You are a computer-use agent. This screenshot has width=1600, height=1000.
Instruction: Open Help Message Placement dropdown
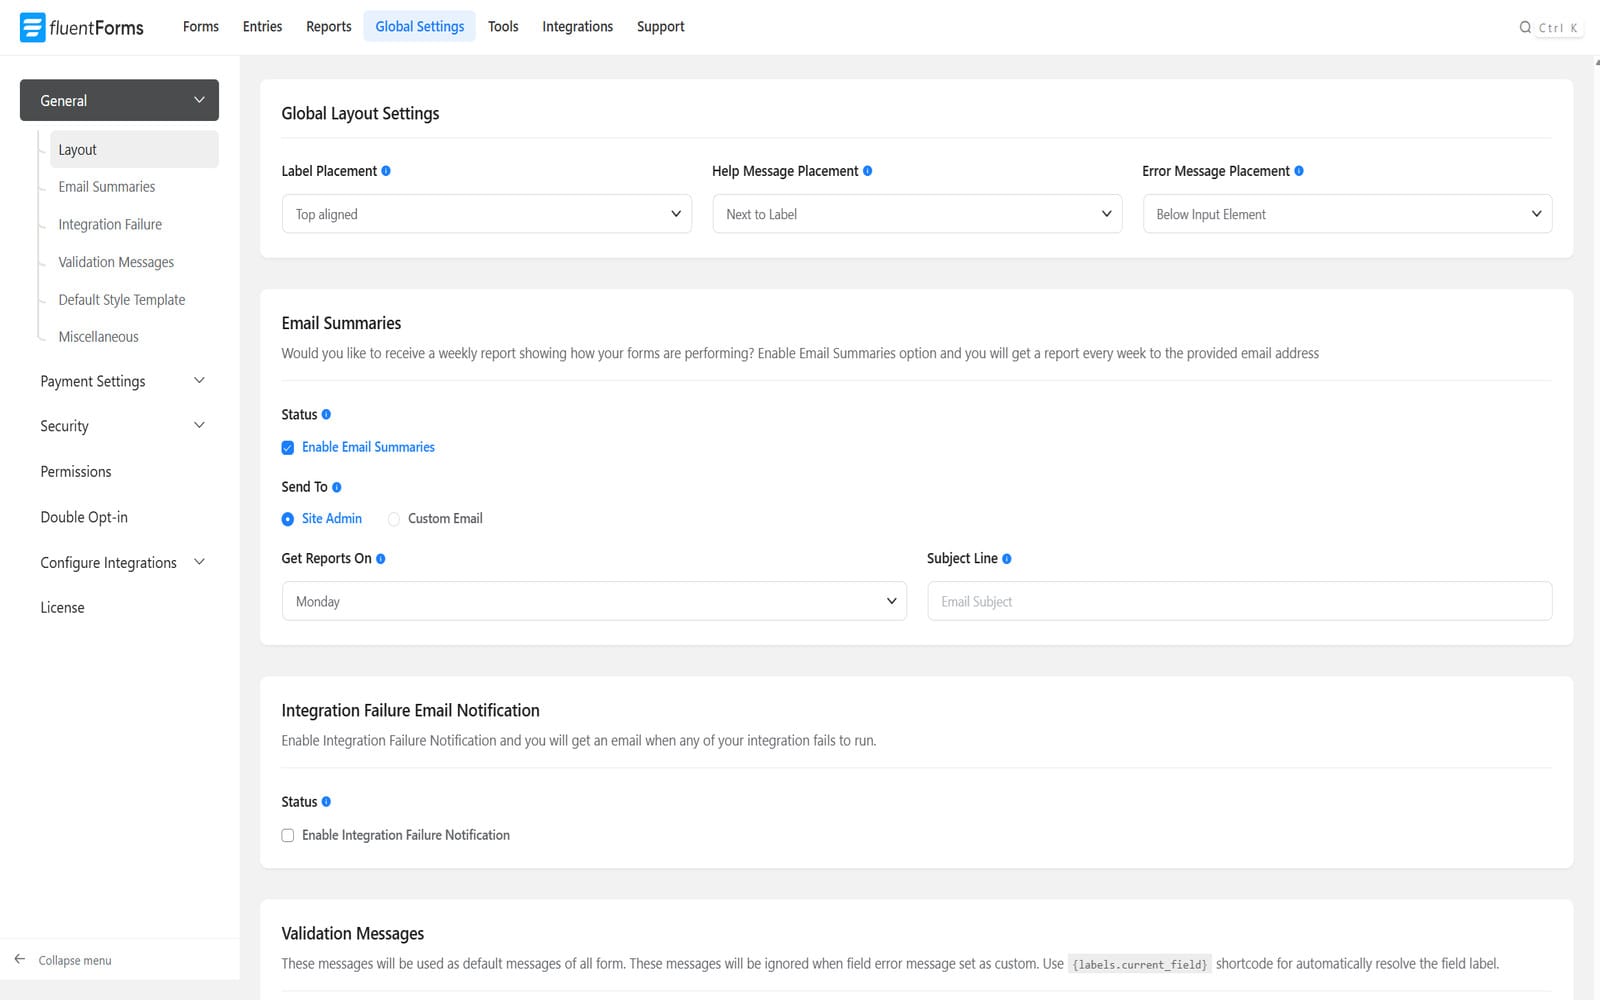(x=917, y=214)
